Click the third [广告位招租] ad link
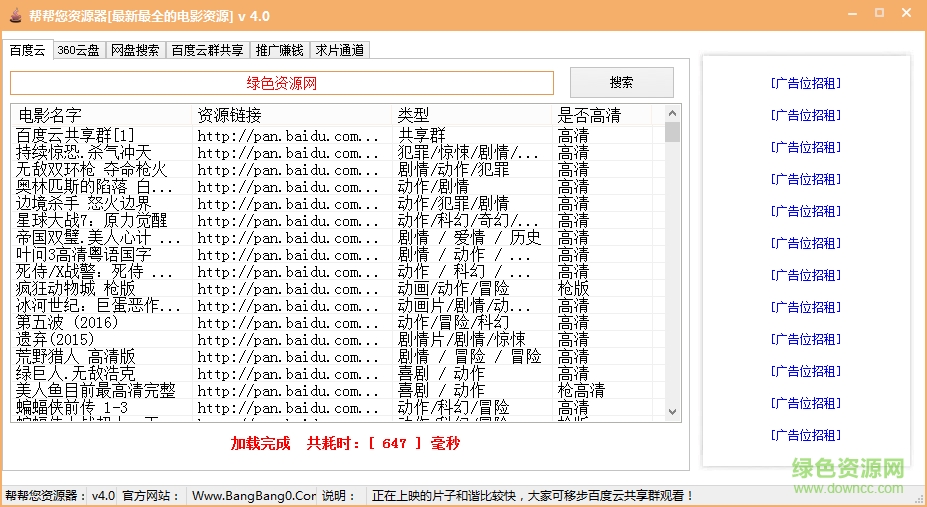 click(x=806, y=147)
